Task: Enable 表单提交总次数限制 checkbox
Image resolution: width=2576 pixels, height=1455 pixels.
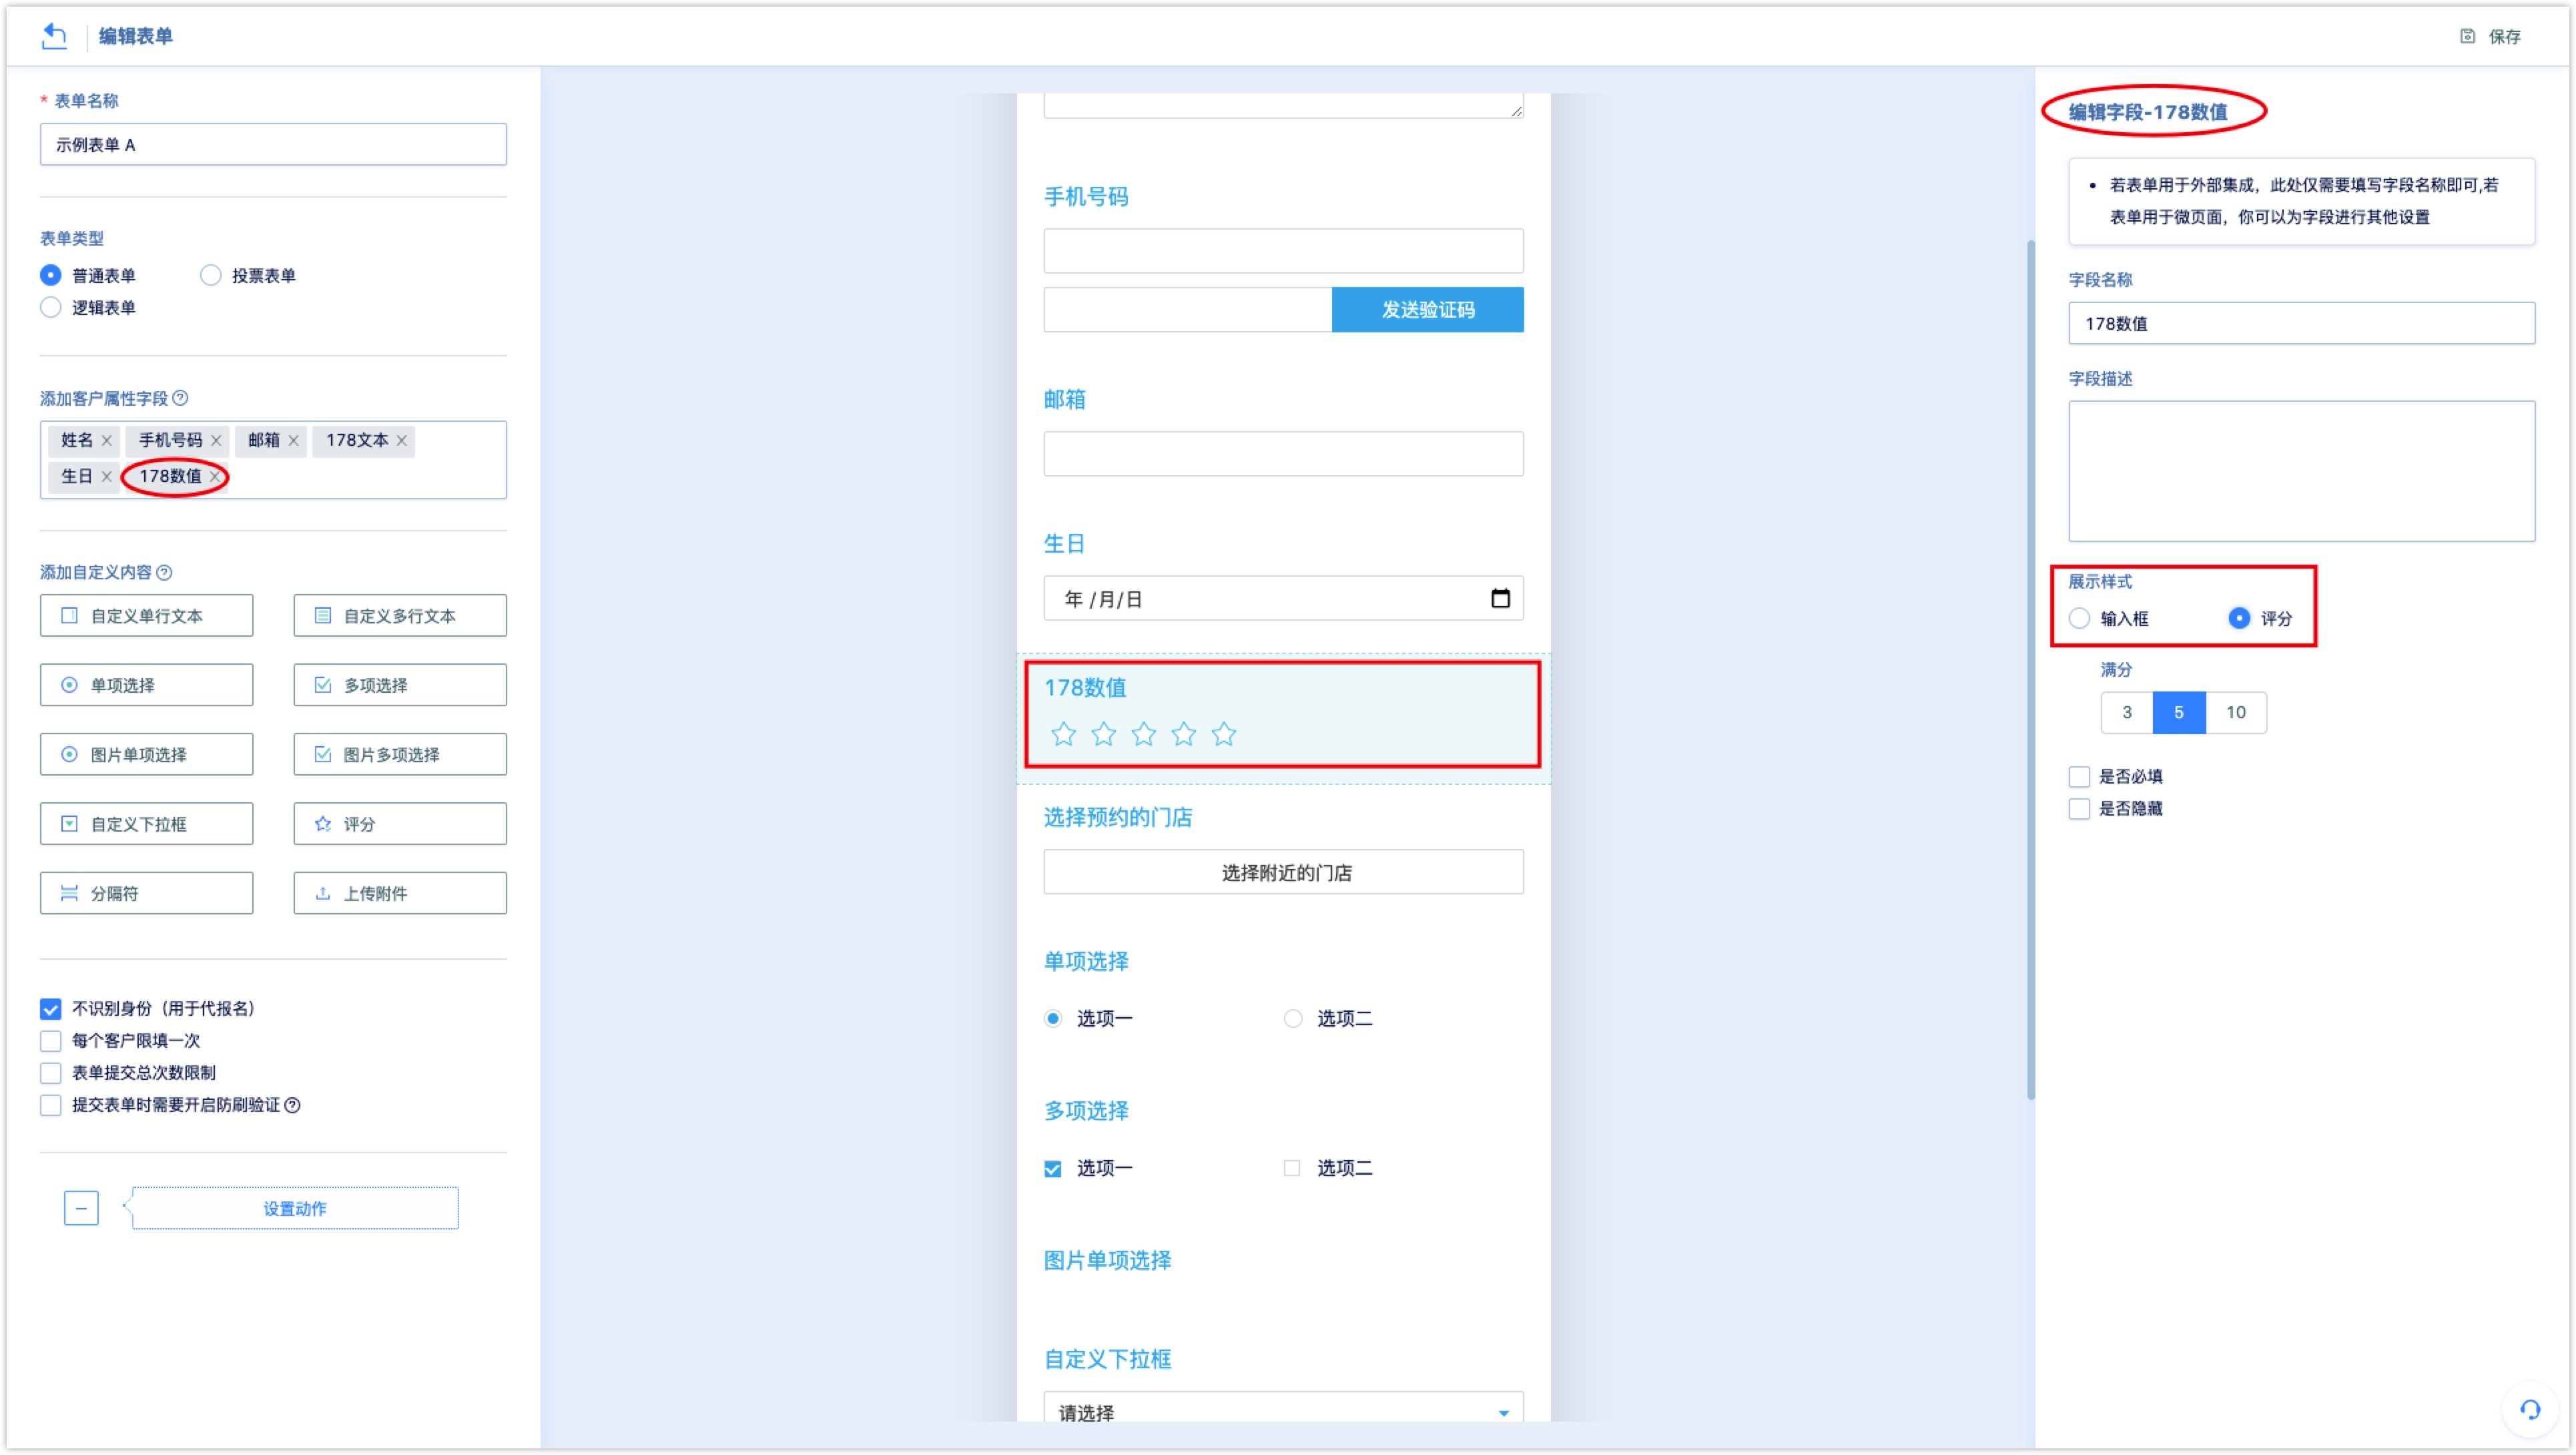Action: pos(50,1073)
